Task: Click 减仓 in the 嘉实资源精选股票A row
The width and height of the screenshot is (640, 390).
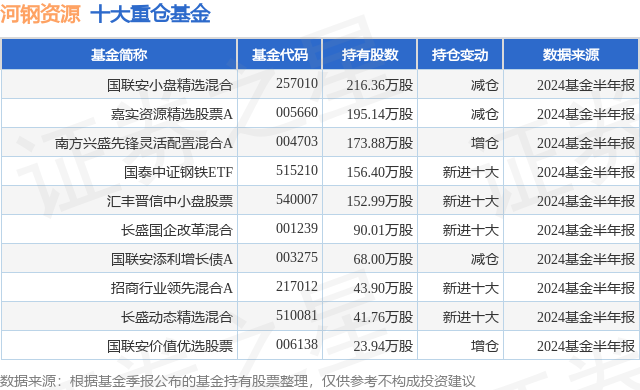Action: [x=484, y=114]
